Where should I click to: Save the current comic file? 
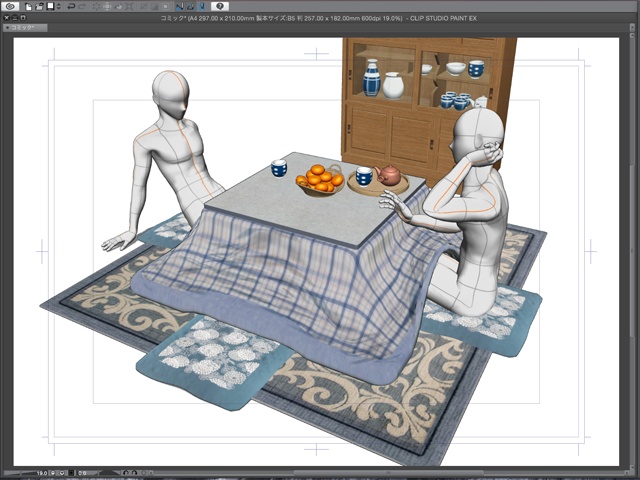tap(50, 7)
